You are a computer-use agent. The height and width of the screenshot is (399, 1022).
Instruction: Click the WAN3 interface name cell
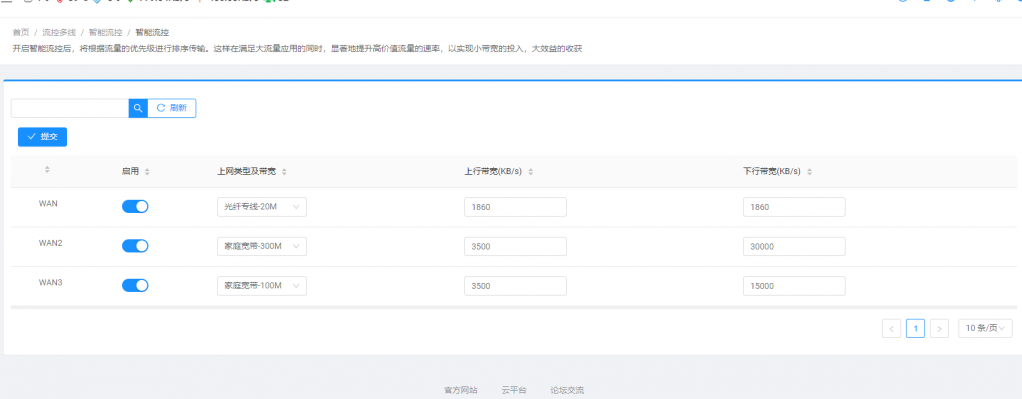click(x=50, y=282)
